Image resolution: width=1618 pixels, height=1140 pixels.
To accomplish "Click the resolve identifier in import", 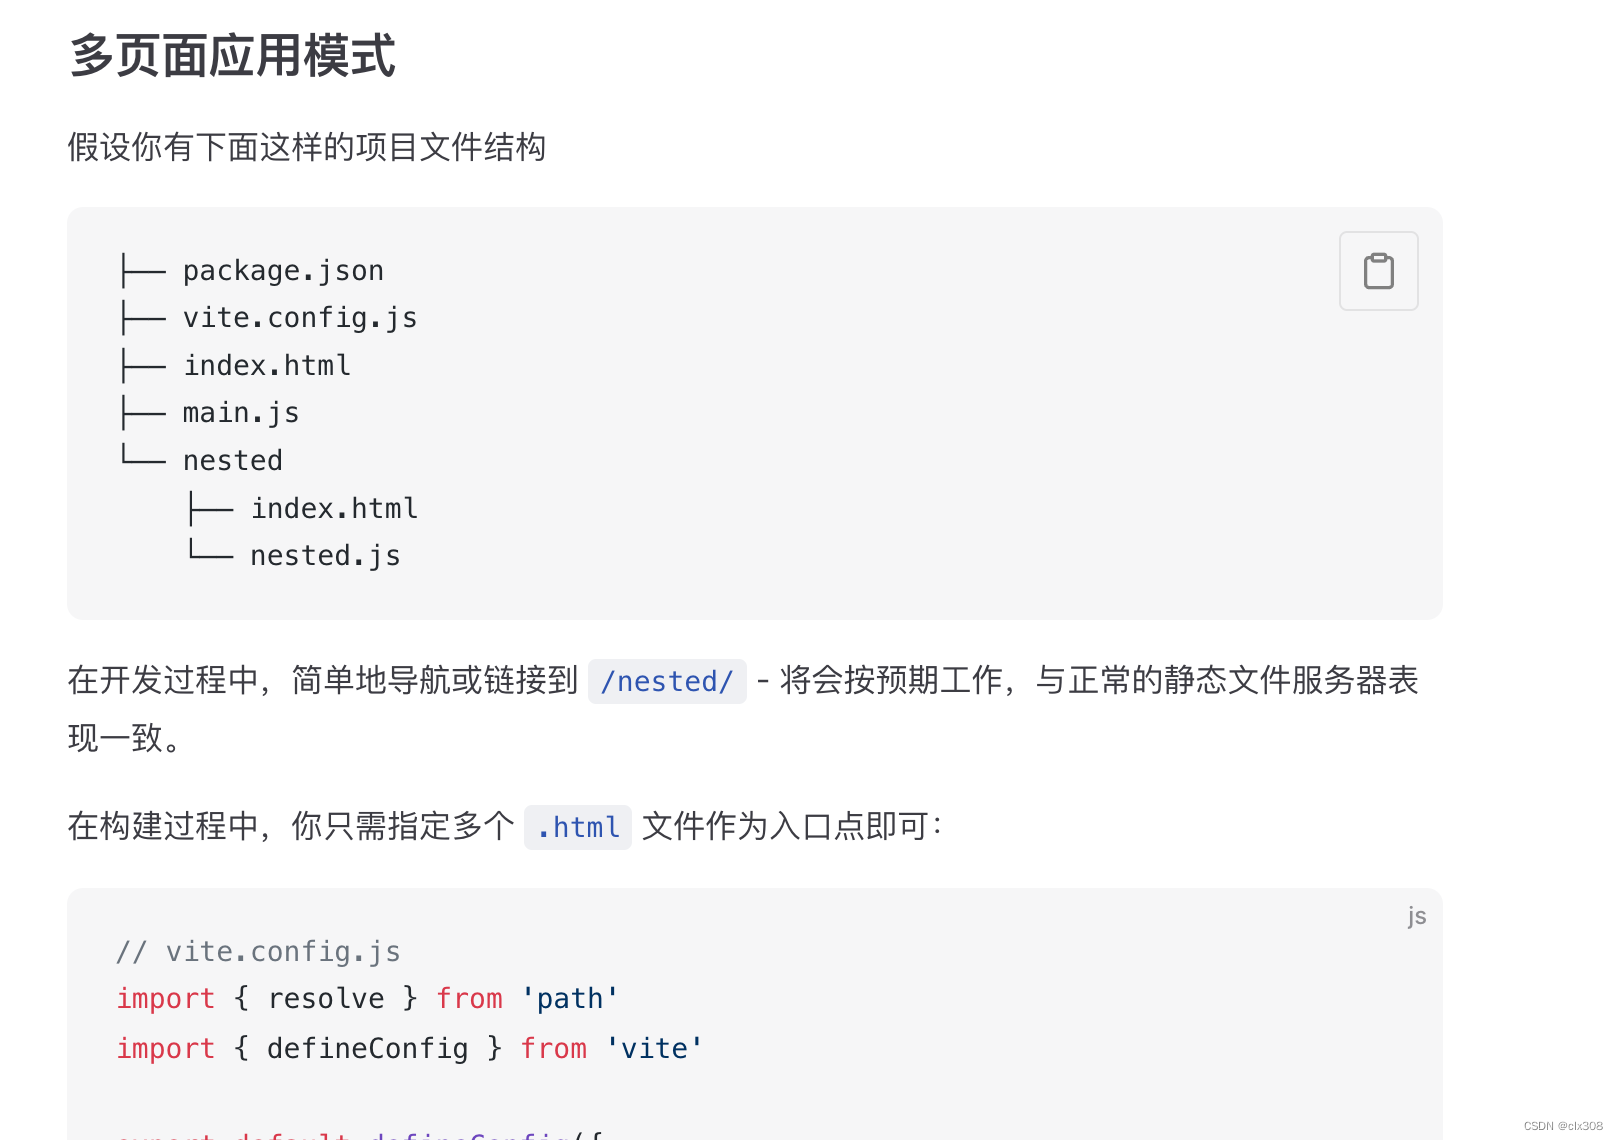I will (x=326, y=999).
